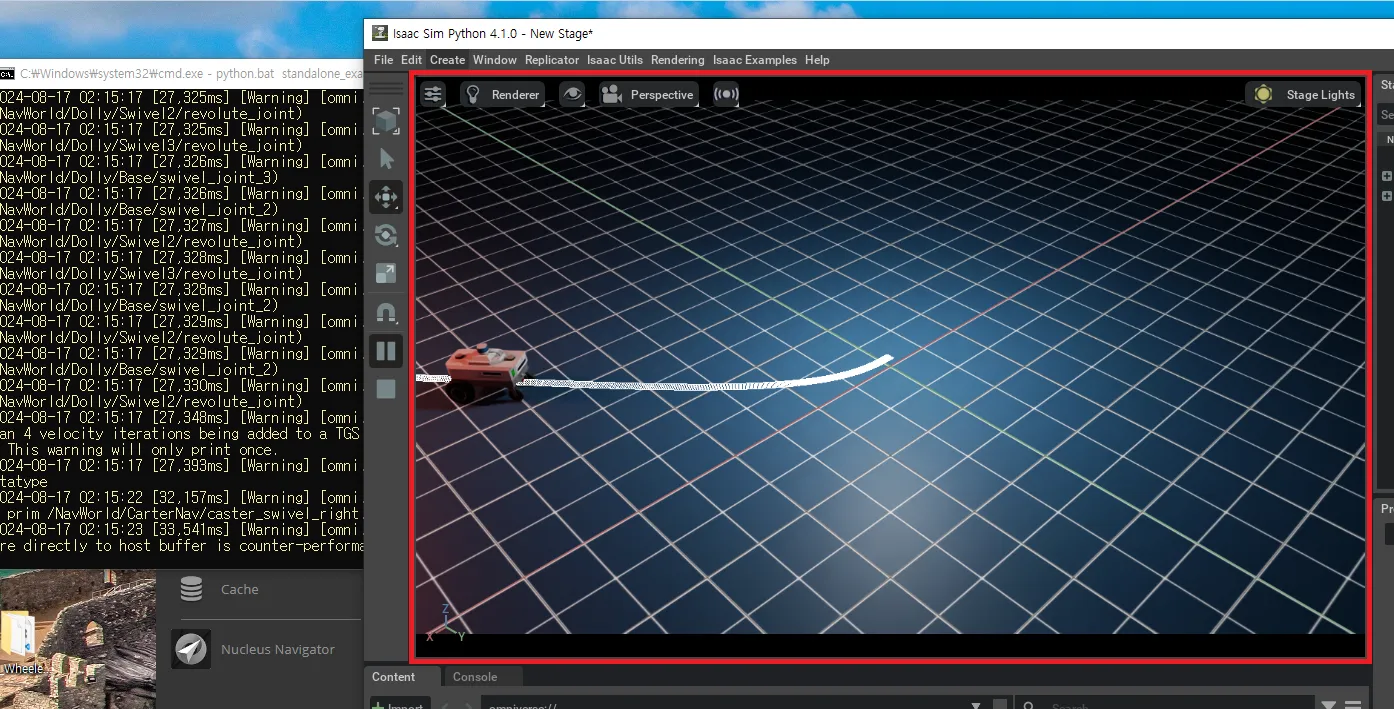Open Cache from the navigator list
This screenshot has width=1394, height=709.
click(x=238, y=589)
